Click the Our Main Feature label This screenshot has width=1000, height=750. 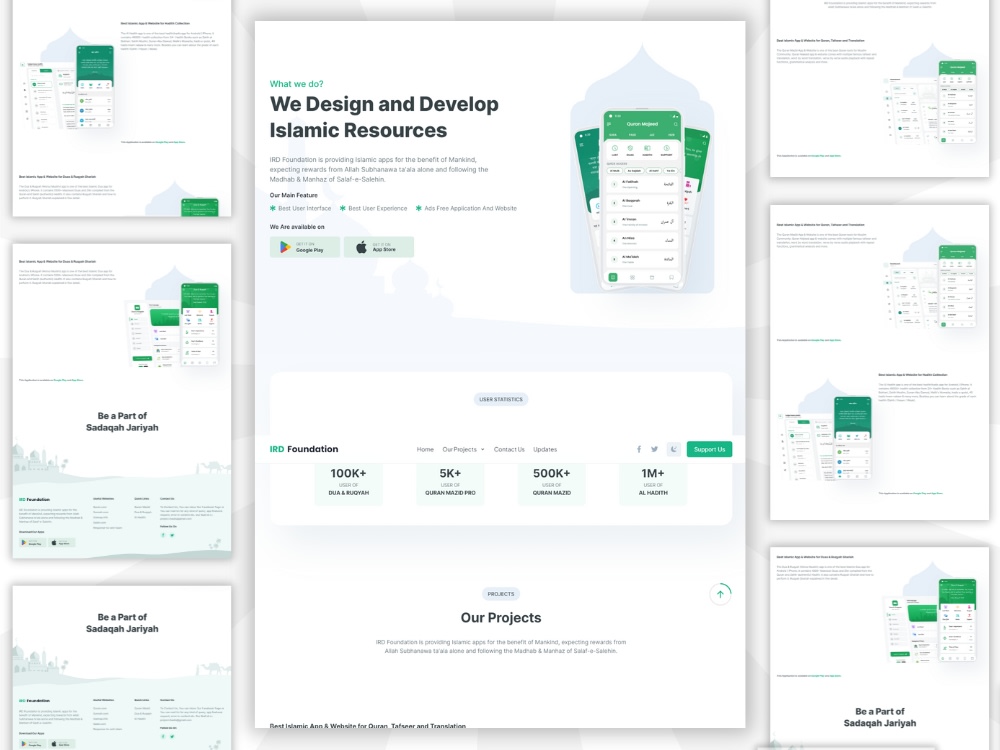click(293, 195)
